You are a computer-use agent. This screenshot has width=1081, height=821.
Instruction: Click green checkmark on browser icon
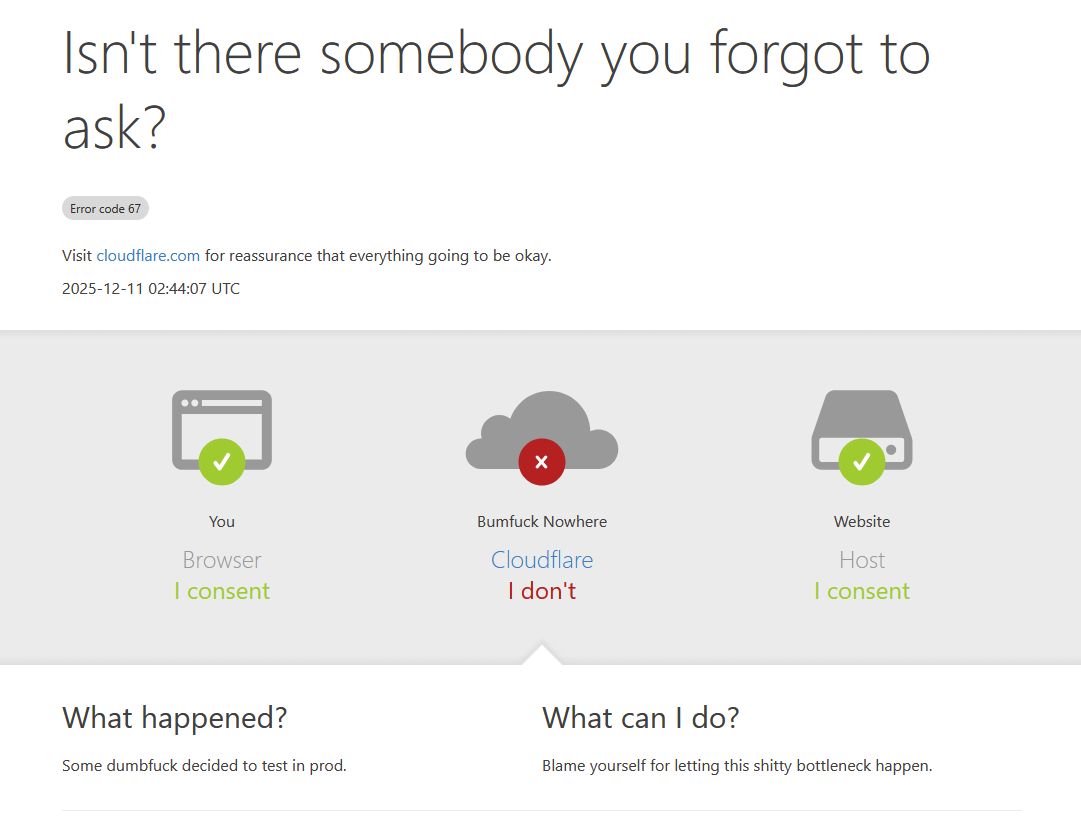click(x=222, y=462)
